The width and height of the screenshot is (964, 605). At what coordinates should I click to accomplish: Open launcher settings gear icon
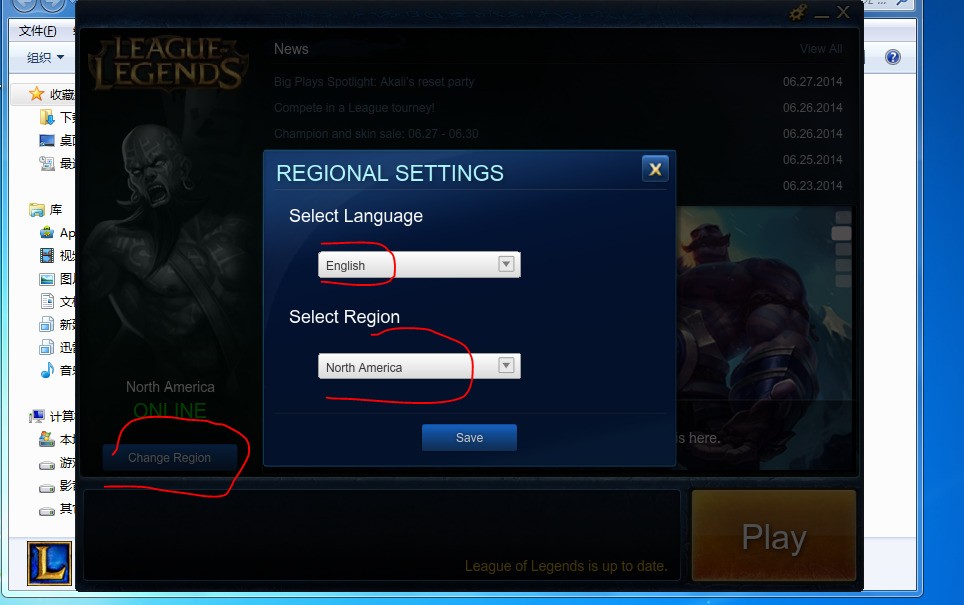tap(798, 12)
